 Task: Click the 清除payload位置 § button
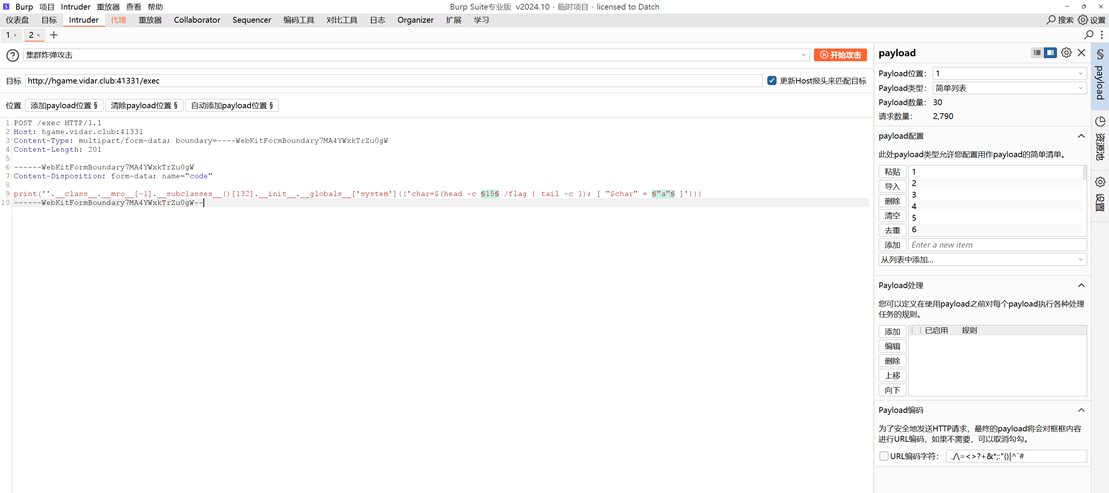coord(144,105)
